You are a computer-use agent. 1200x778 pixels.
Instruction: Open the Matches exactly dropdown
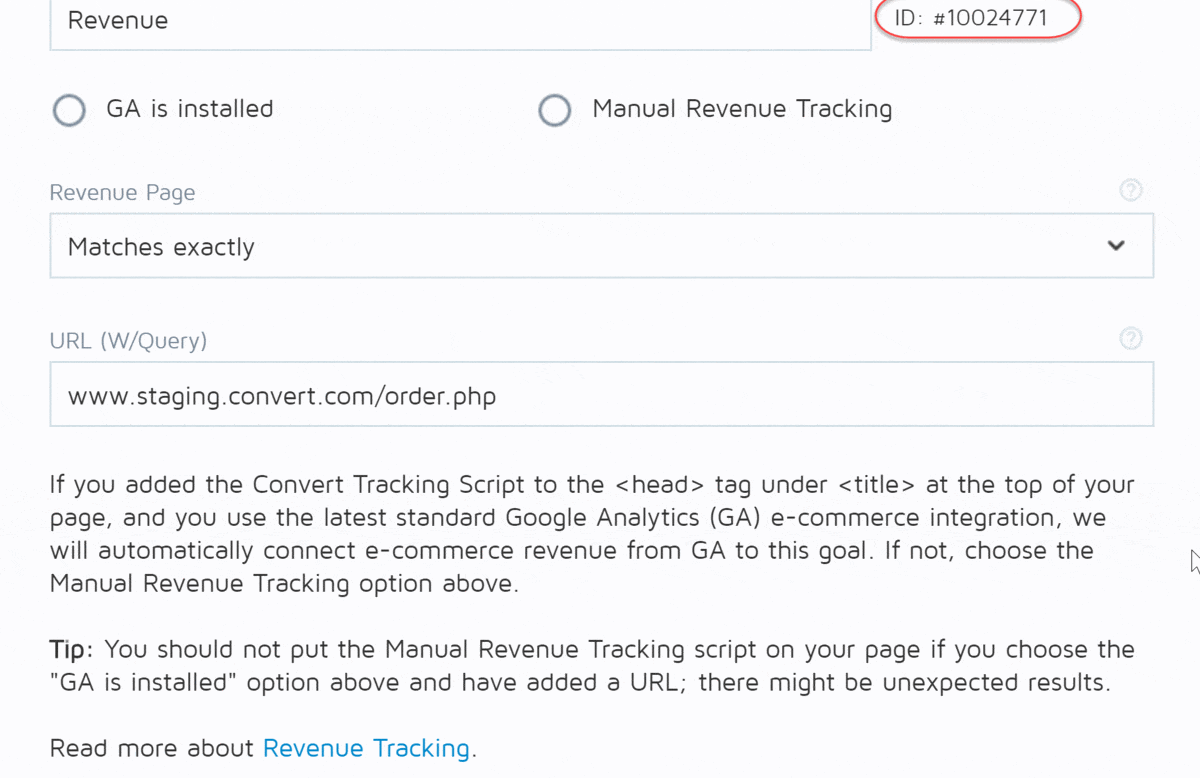[x=600, y=246]
